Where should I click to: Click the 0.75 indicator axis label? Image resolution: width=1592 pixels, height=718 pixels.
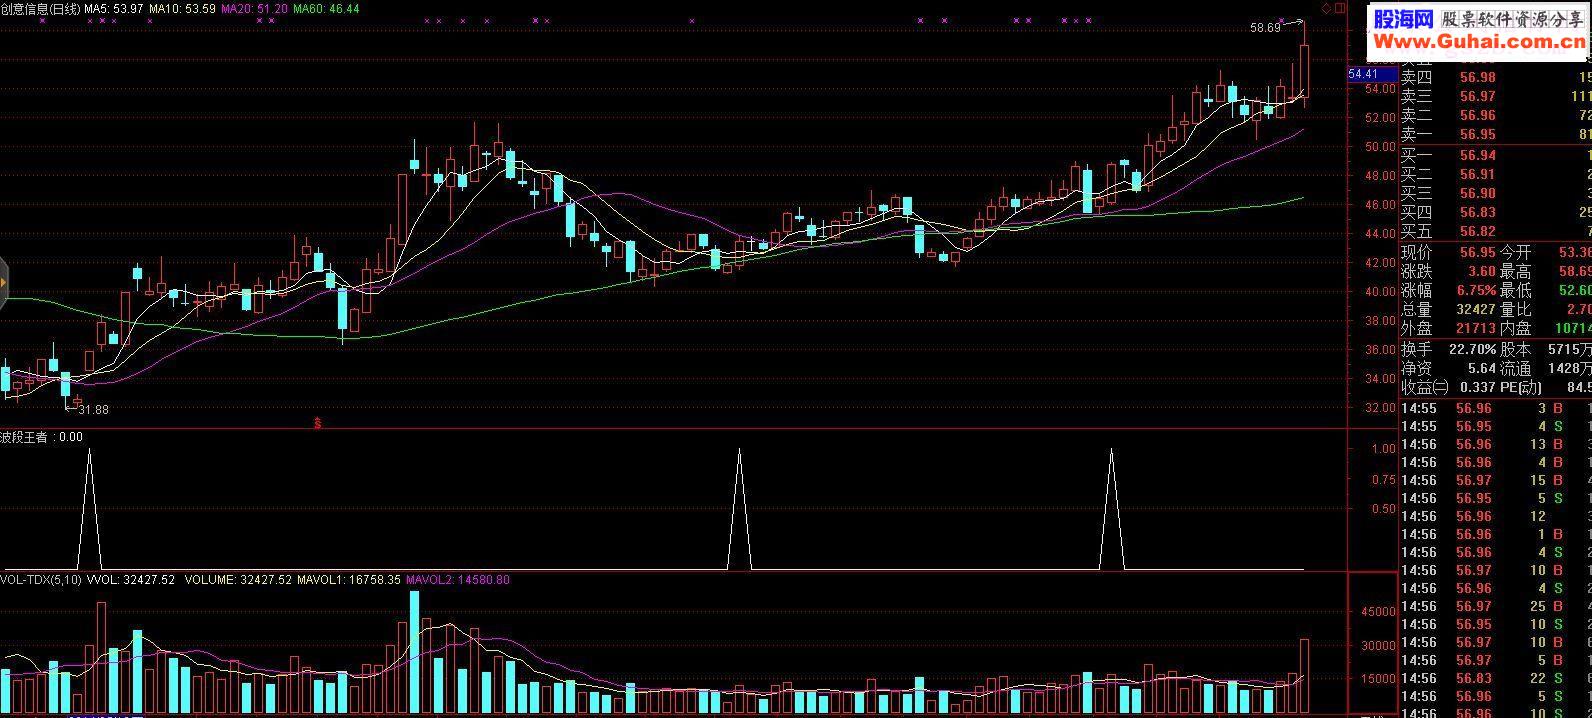(x=1383, y=480)
